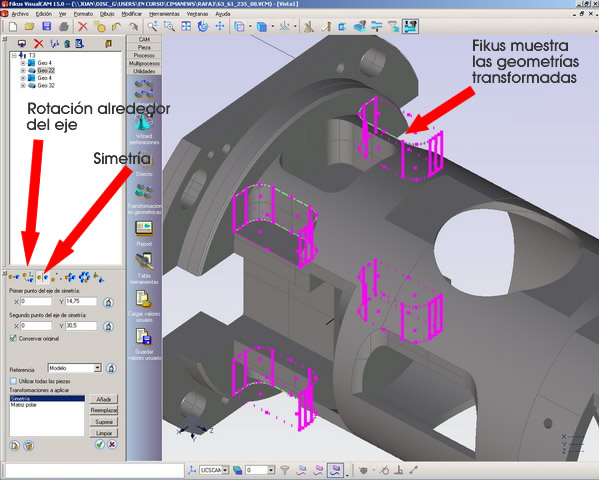Toggle Conservar original checkbox

tap(13, 338)
